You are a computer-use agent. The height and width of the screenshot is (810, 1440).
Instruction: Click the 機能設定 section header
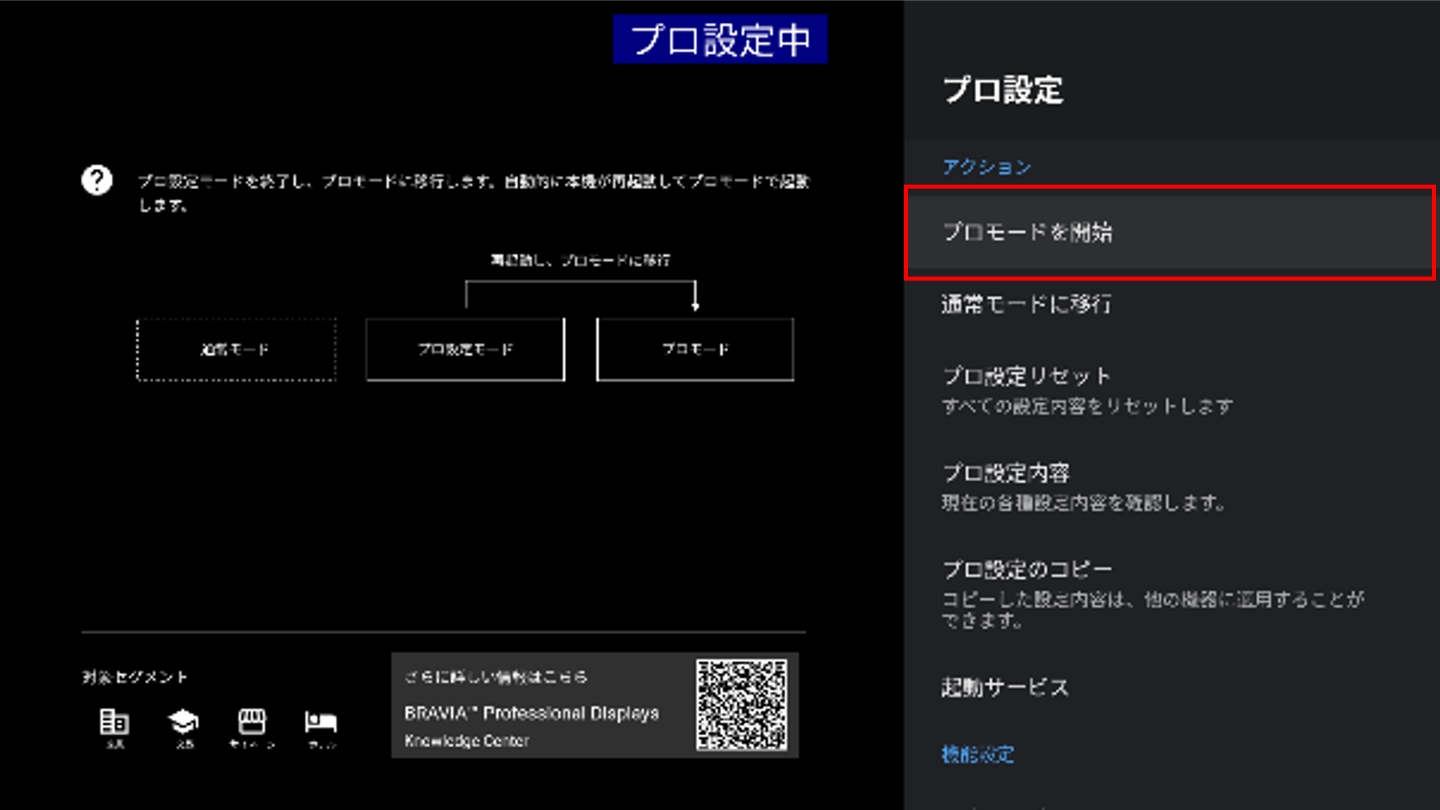pyautogui.click(x=978, y=754)
